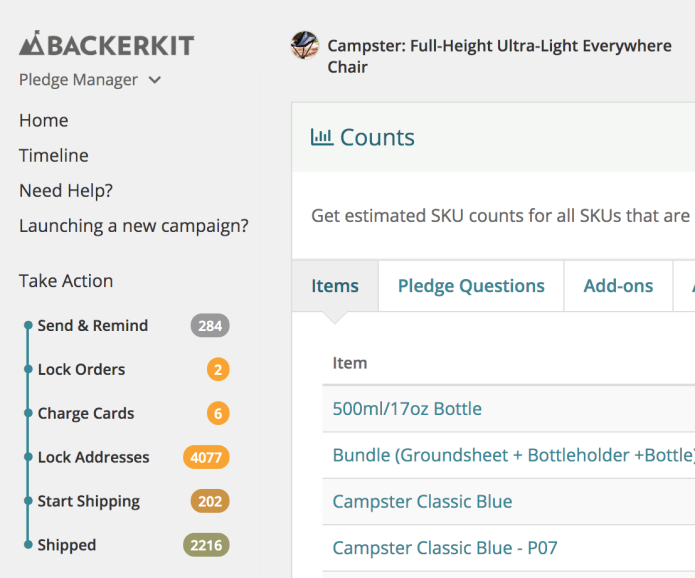Open the 500ml/17oz Bottle item

click(x=407, y=409)
